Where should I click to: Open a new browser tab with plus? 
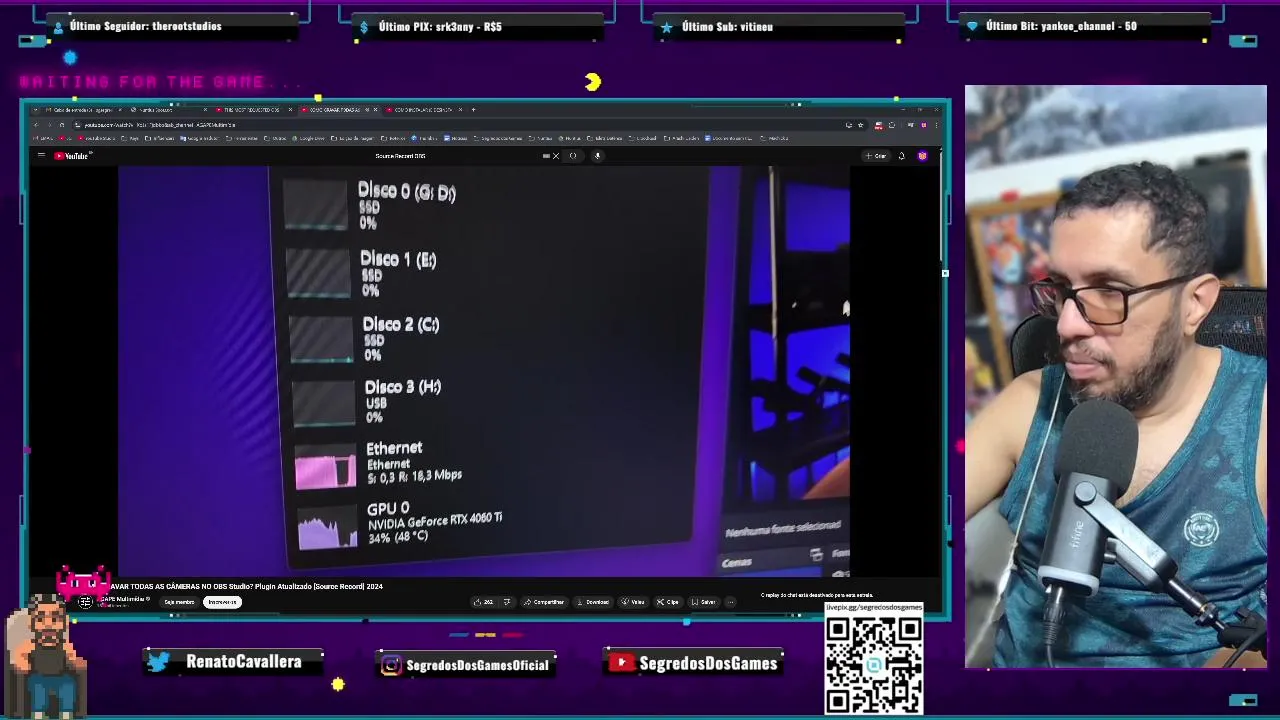[473, 109]
